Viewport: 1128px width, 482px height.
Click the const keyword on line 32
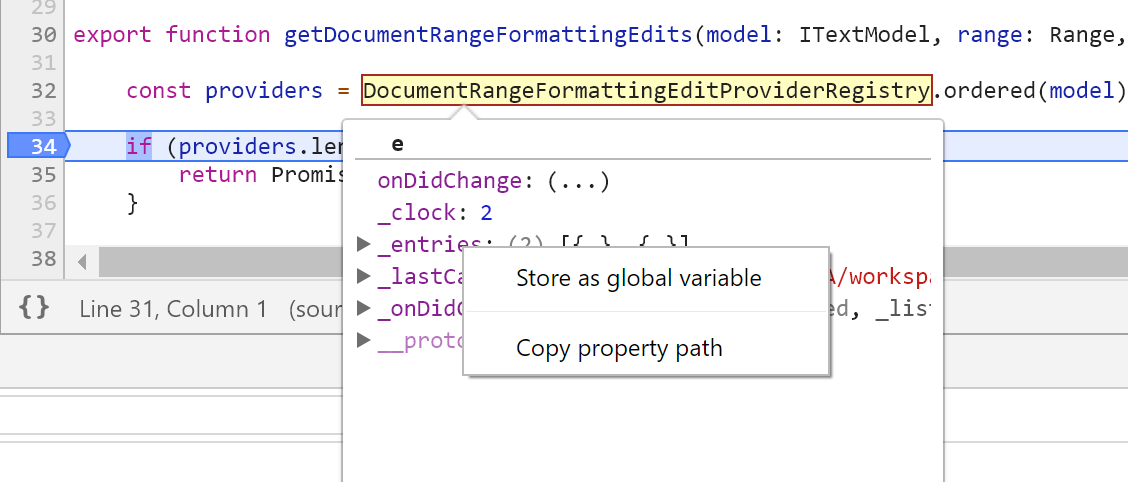[x=159, y=91]
